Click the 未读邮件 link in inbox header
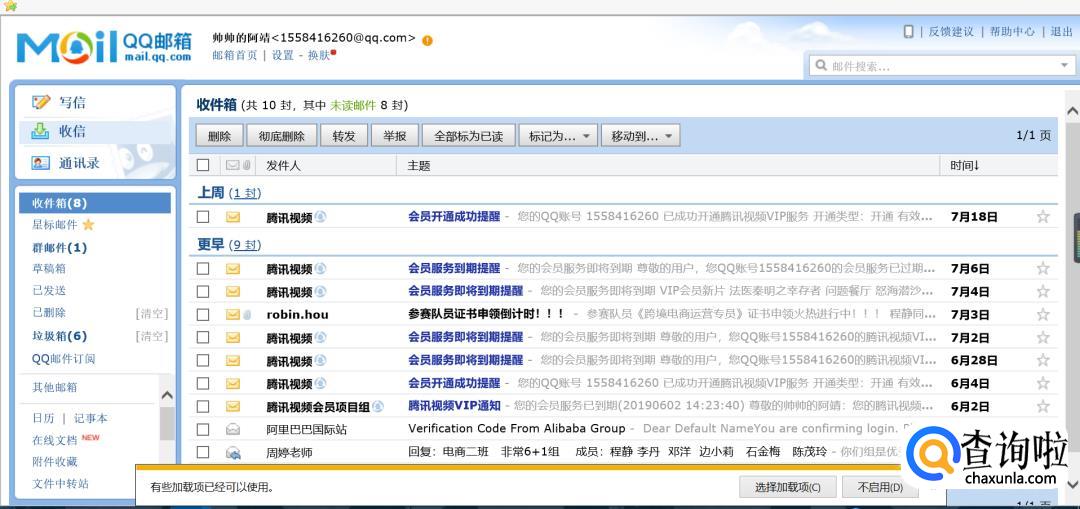The height and width of the screenshot is (509, 1080). click(353, 105)
